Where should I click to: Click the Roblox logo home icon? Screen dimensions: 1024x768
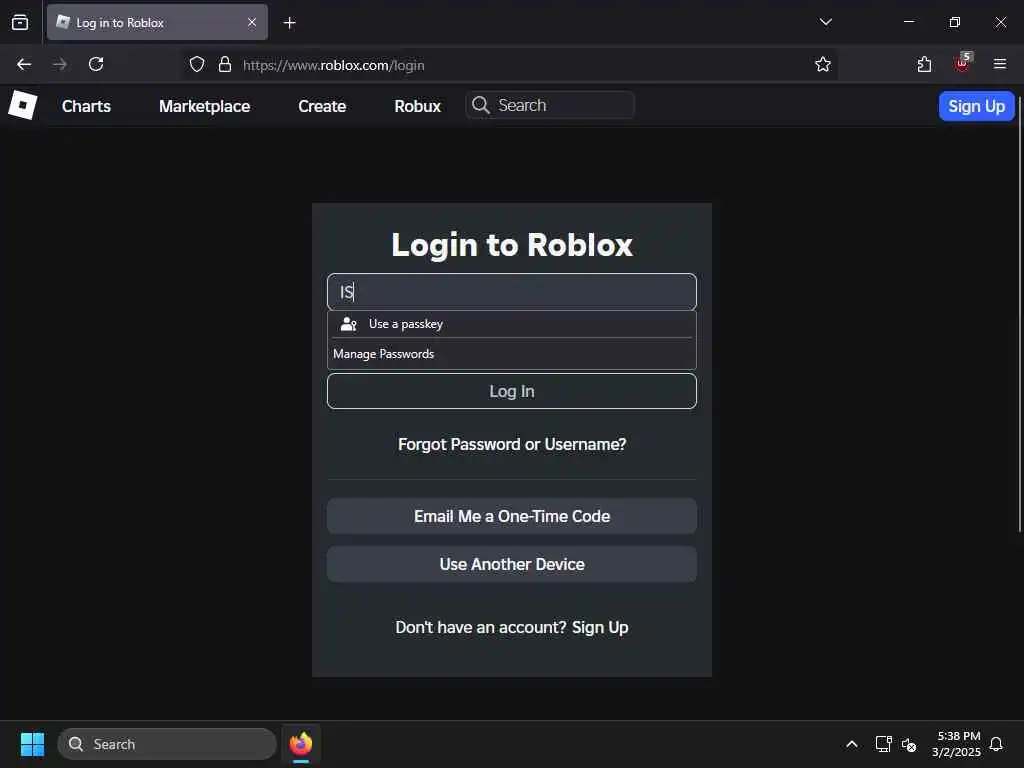pyautogui.click(x=23, y=105)
